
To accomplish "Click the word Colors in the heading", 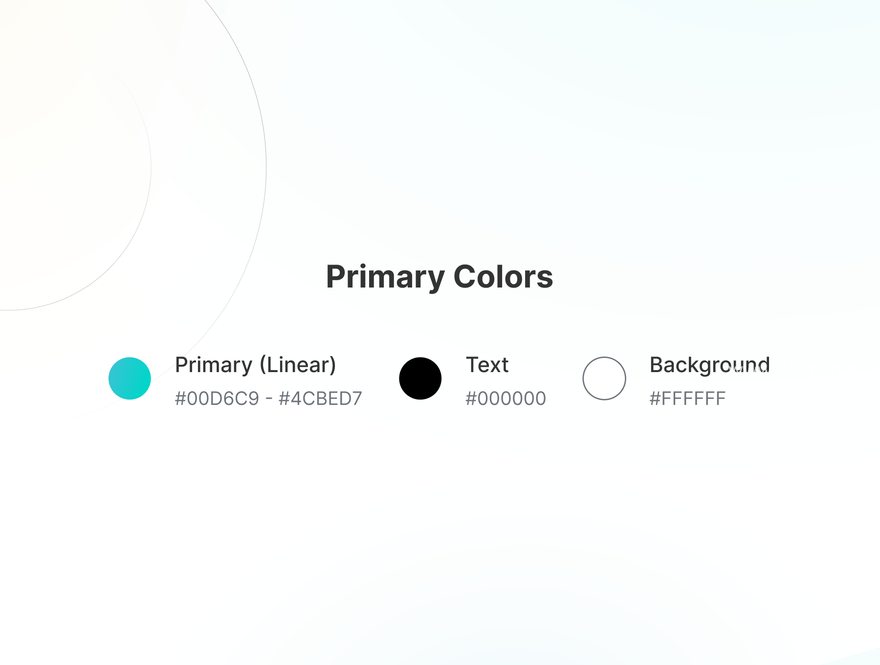I will [503, 277].
